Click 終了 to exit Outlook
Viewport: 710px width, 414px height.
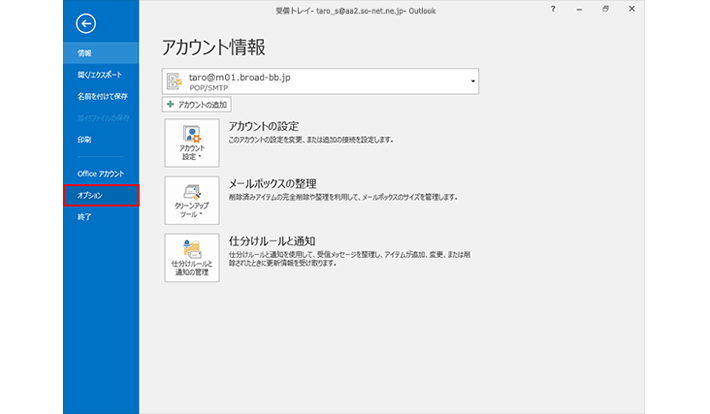[85, 216]
